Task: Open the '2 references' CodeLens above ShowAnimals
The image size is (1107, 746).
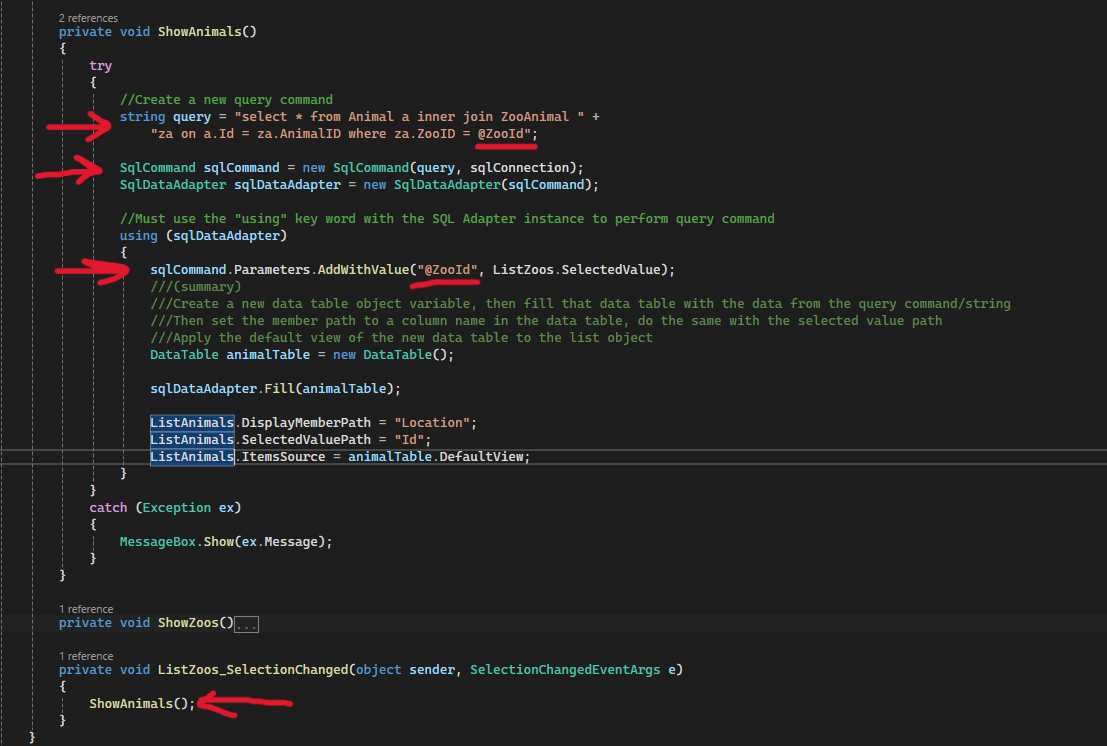Action: (89, 17)
